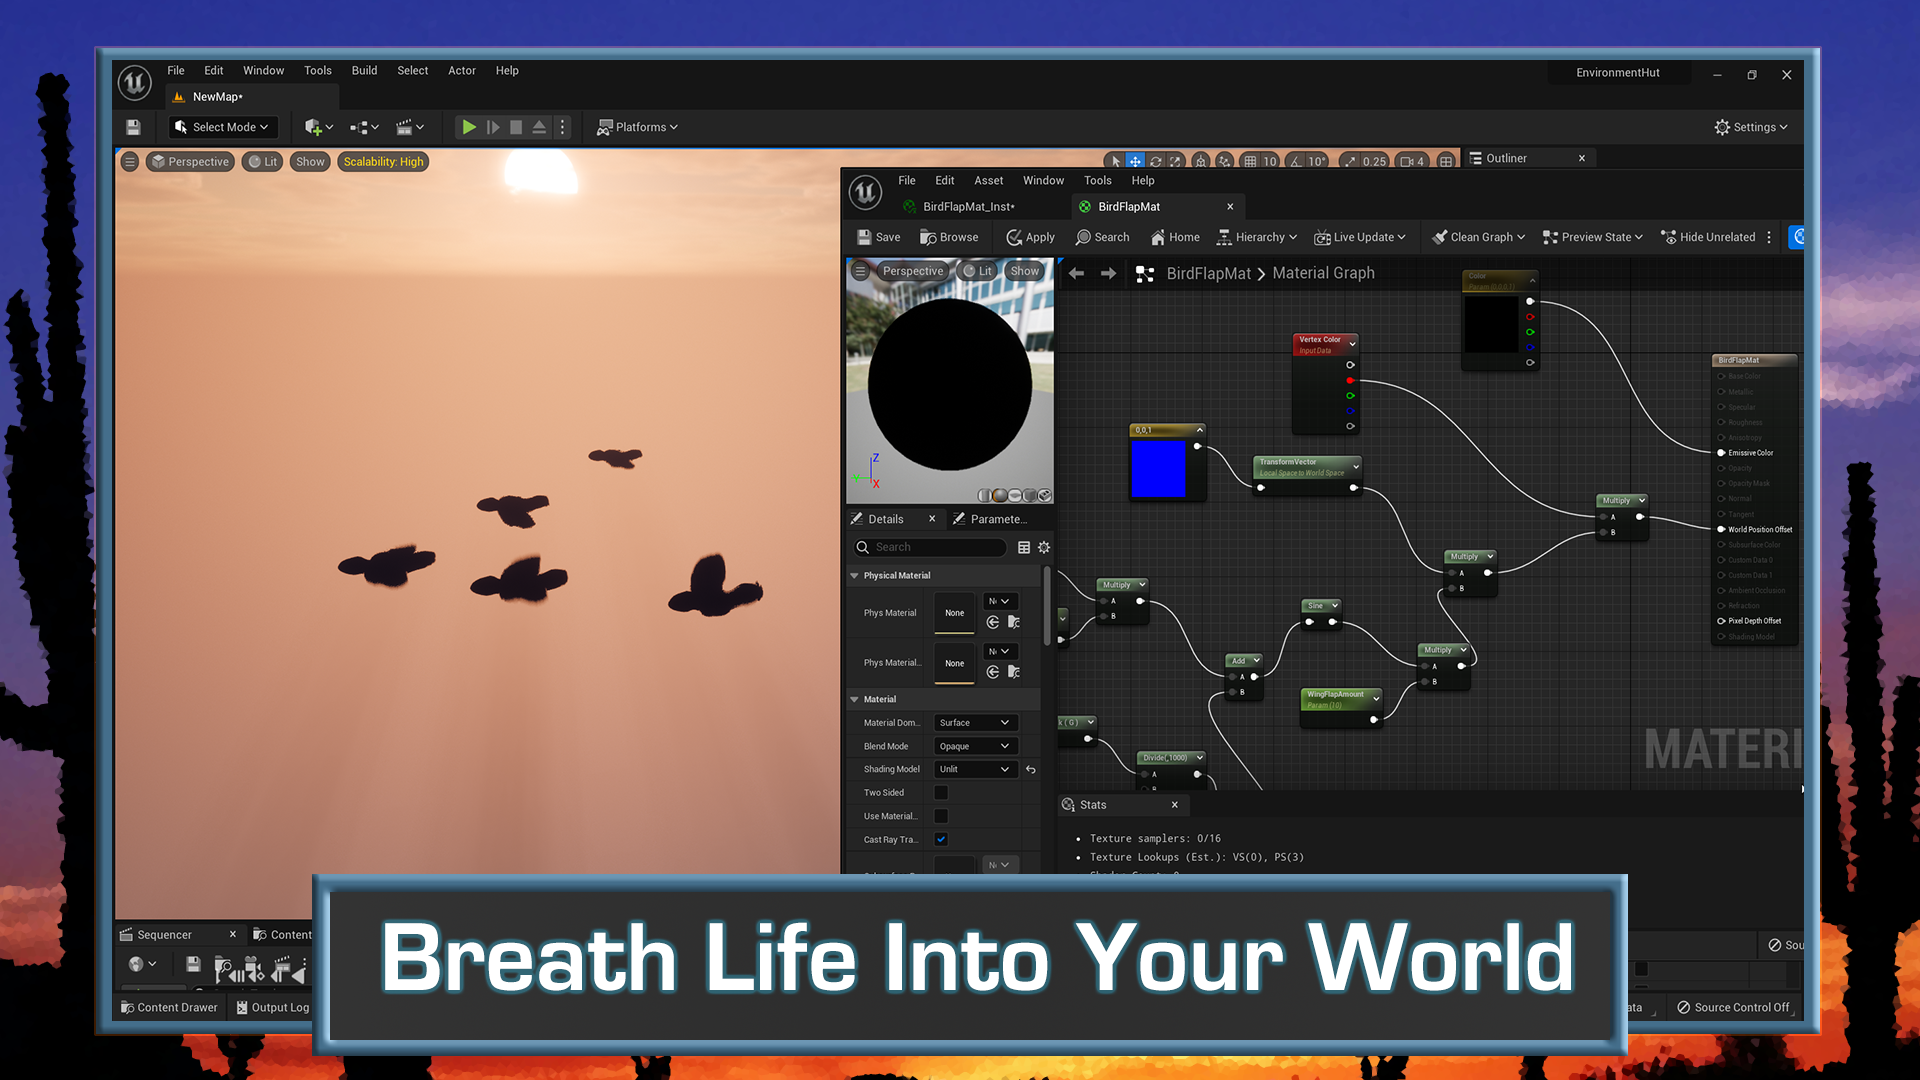1920x1080 pixels.
Task: Click the Save icon in the level editor toolbar
Action: 134,127
